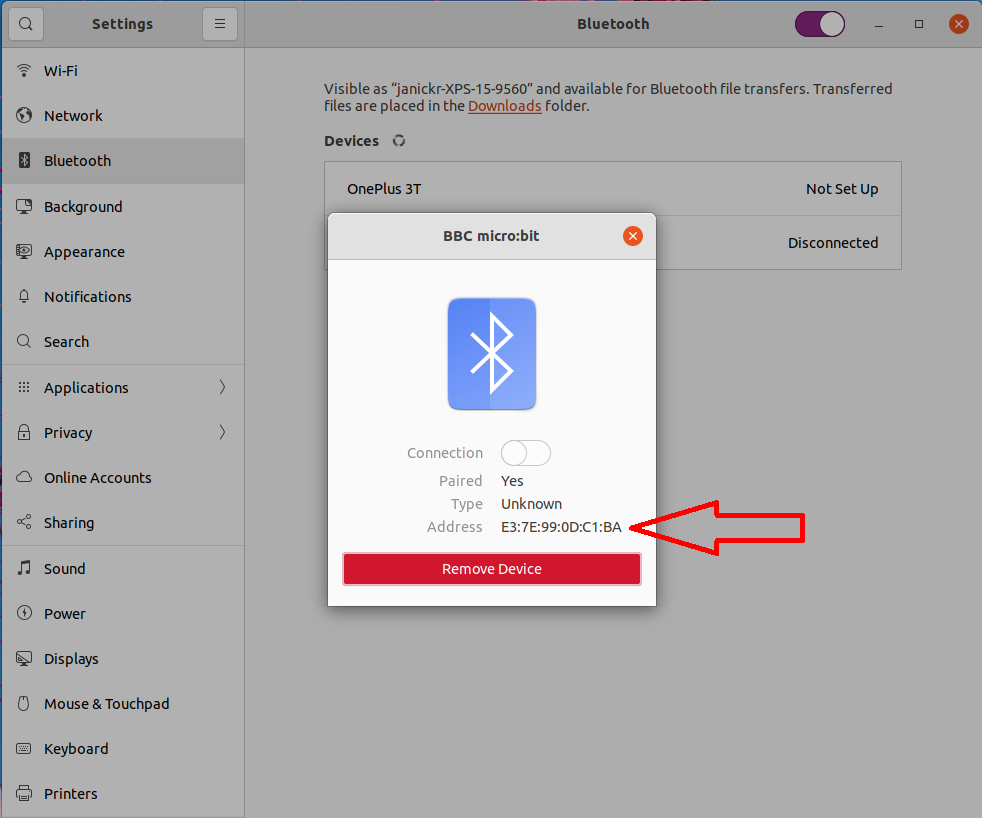Open Online Accounts settings
This screenshot has width=982, height=818.
[x=123, y=478]
